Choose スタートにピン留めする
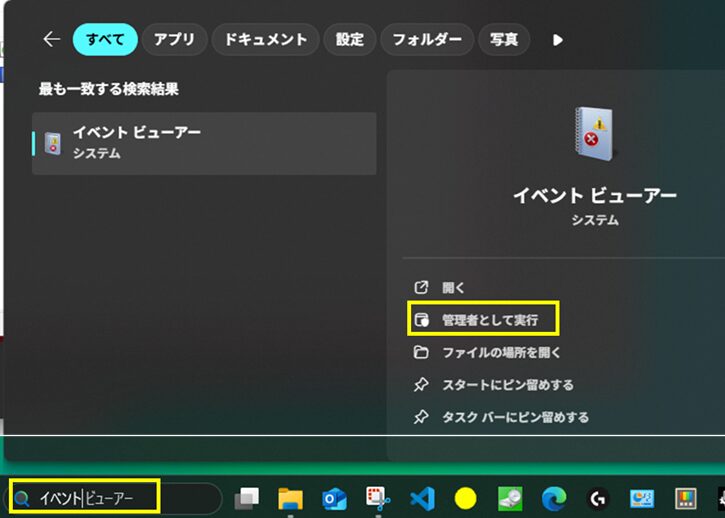Image resolution: width=725 pixels, height=518 pixels. [x=508, y=385]
